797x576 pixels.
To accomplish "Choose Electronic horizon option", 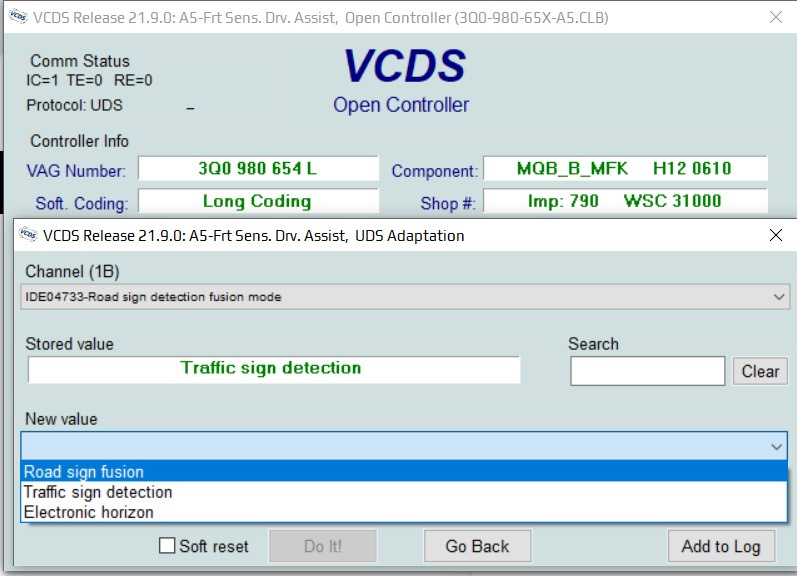I will tap(405, 512).
